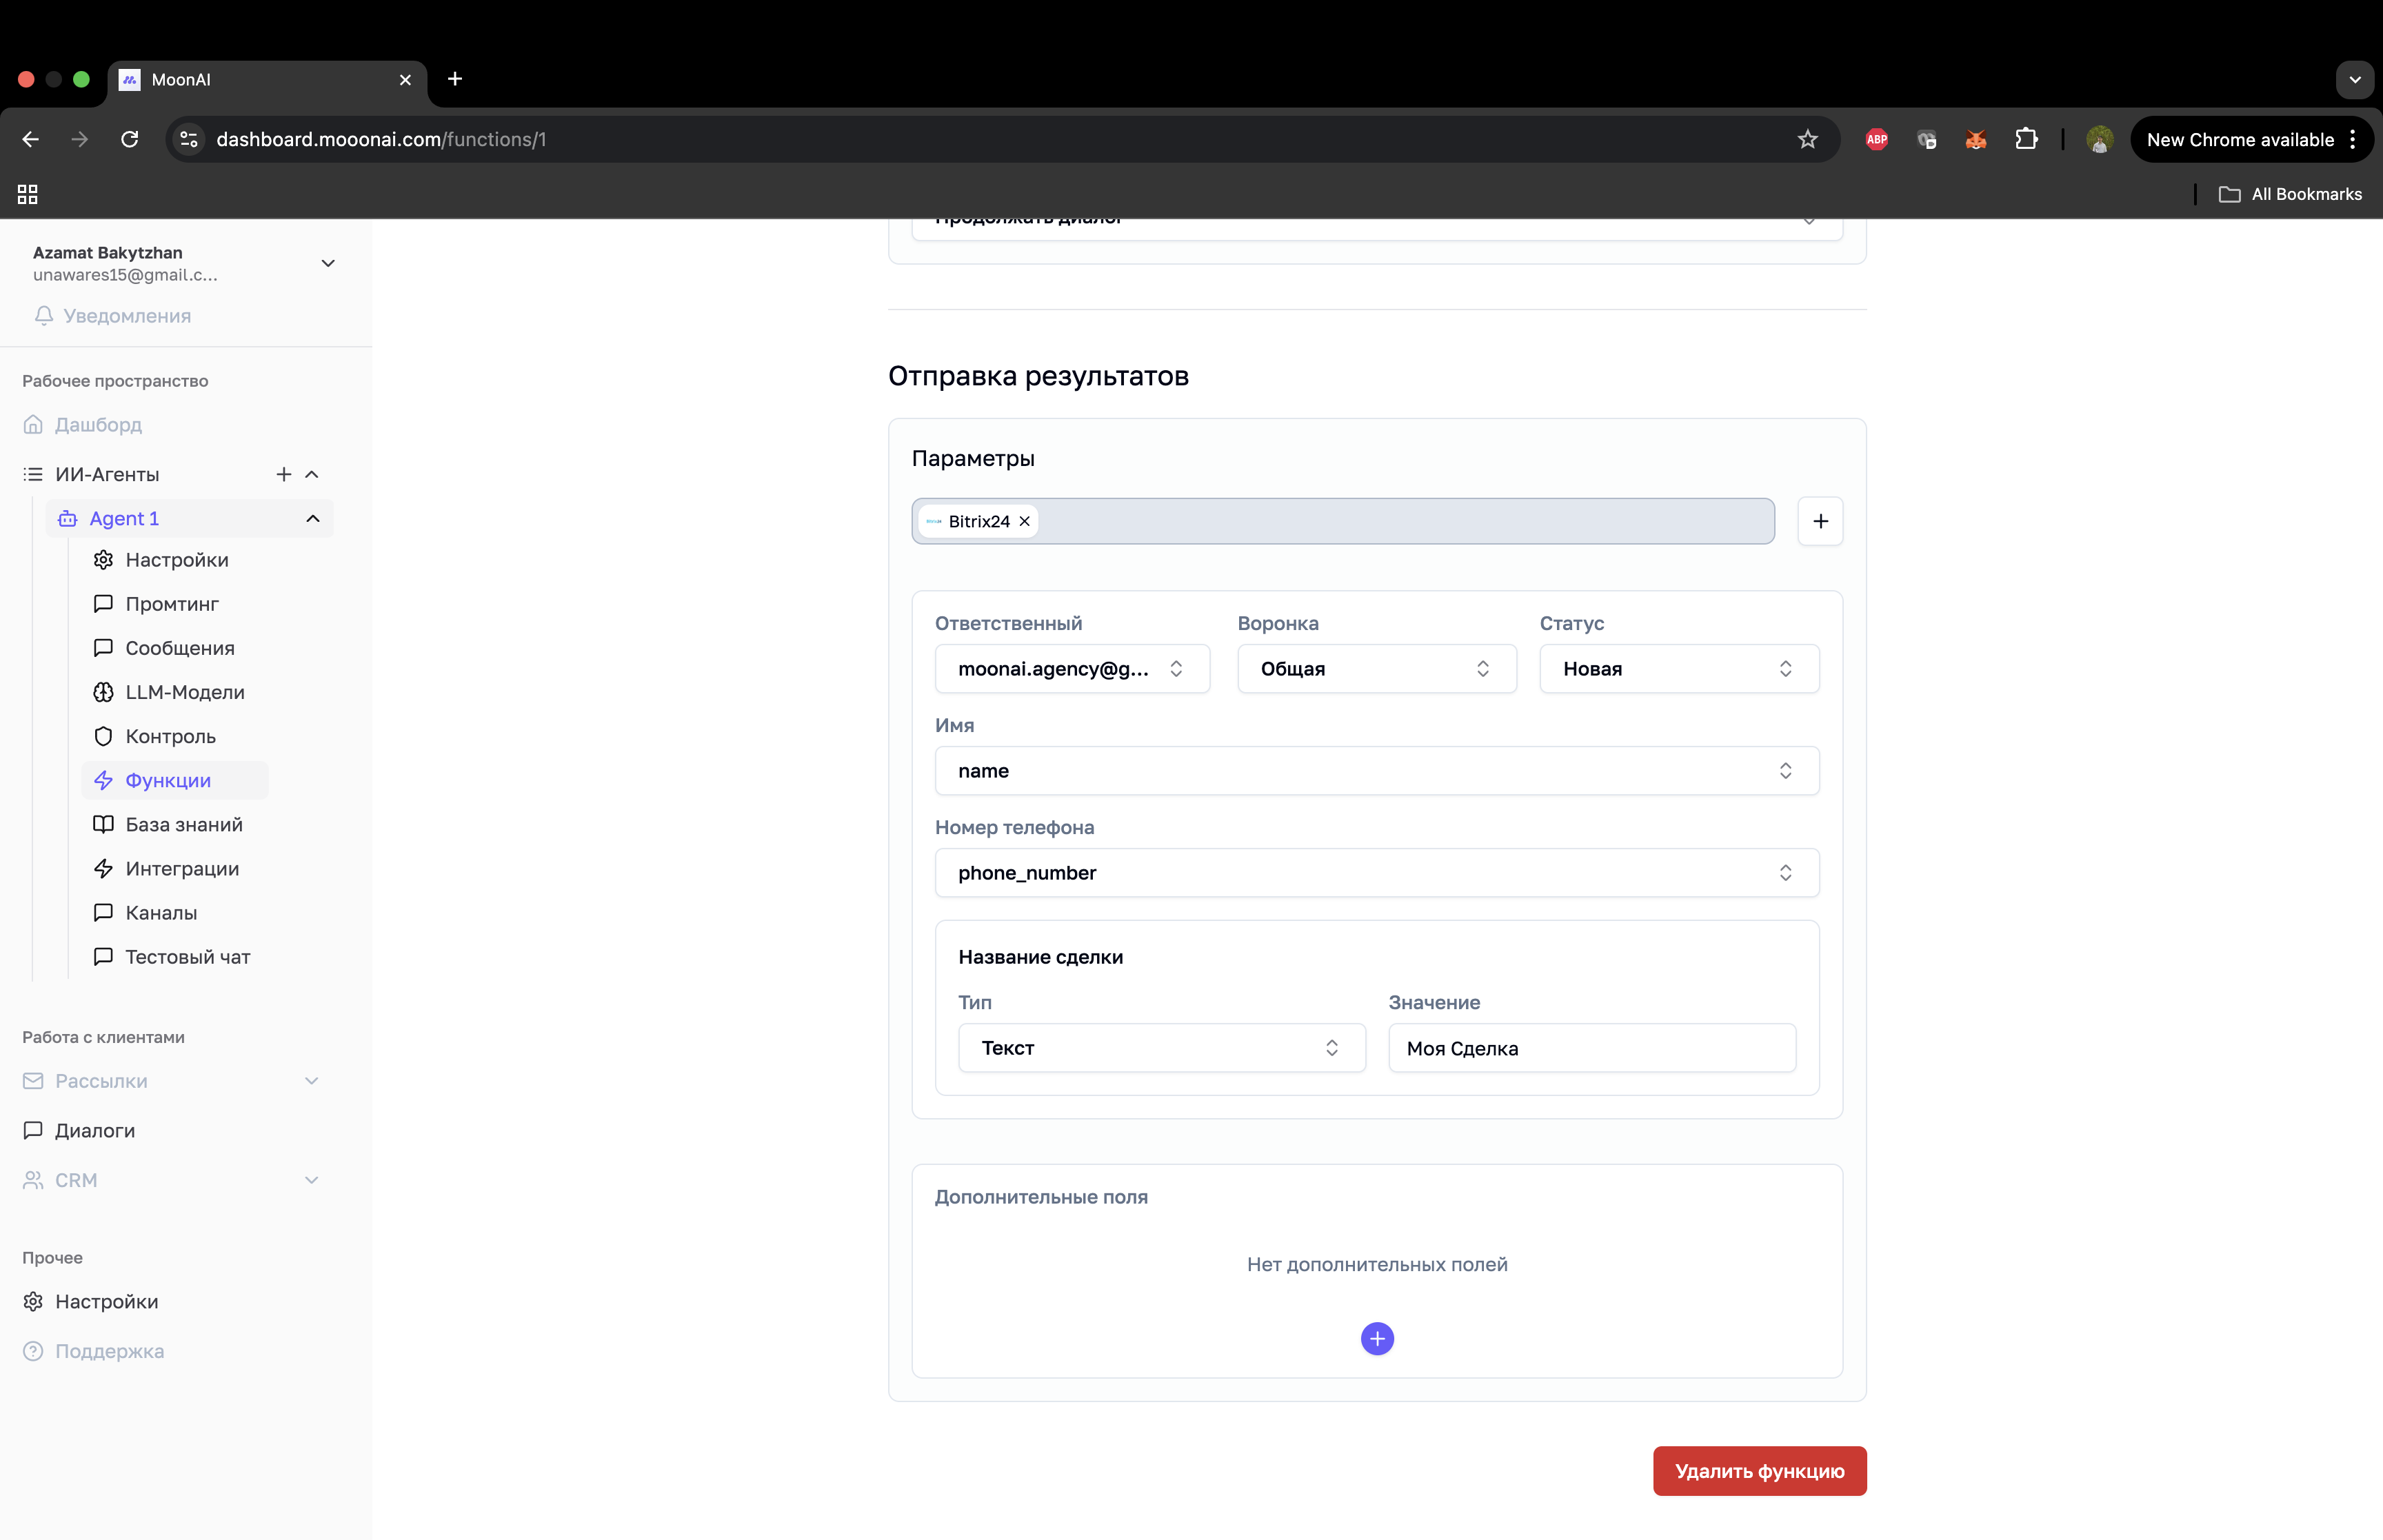Viewport: 2383px width, 1540px height.
Task: Go to База знаний in sidebar
Action: pyautogui.click(x=184, y=825)
